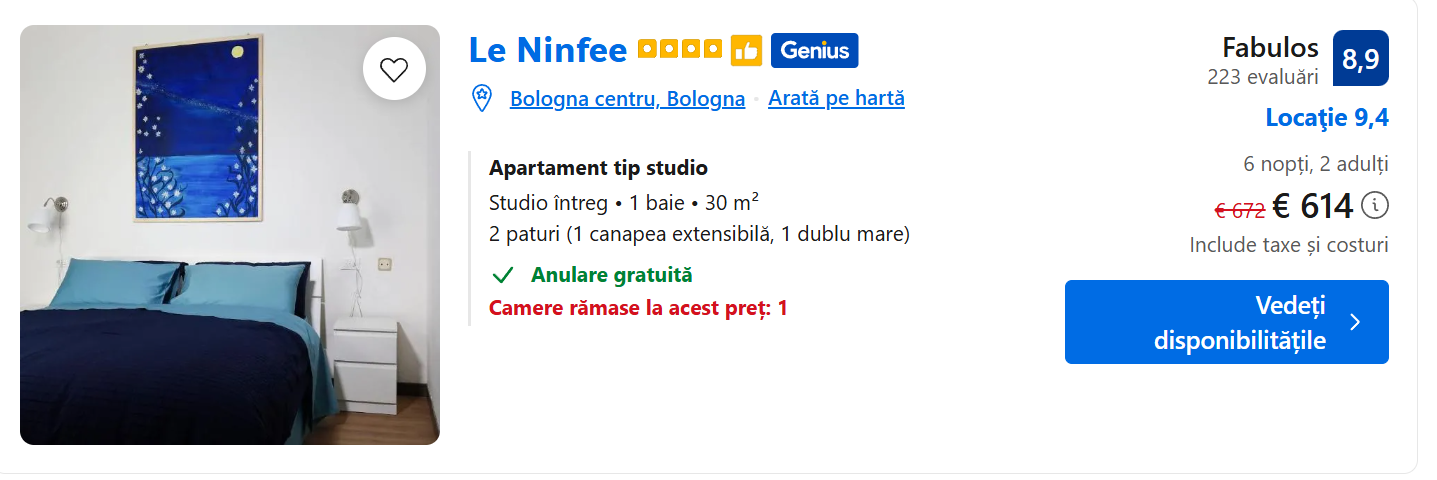The height and width of the screenshot is (480, 1437).
Task: Open the price info icon next to € 614
Action: click(x=1376, y=206)
